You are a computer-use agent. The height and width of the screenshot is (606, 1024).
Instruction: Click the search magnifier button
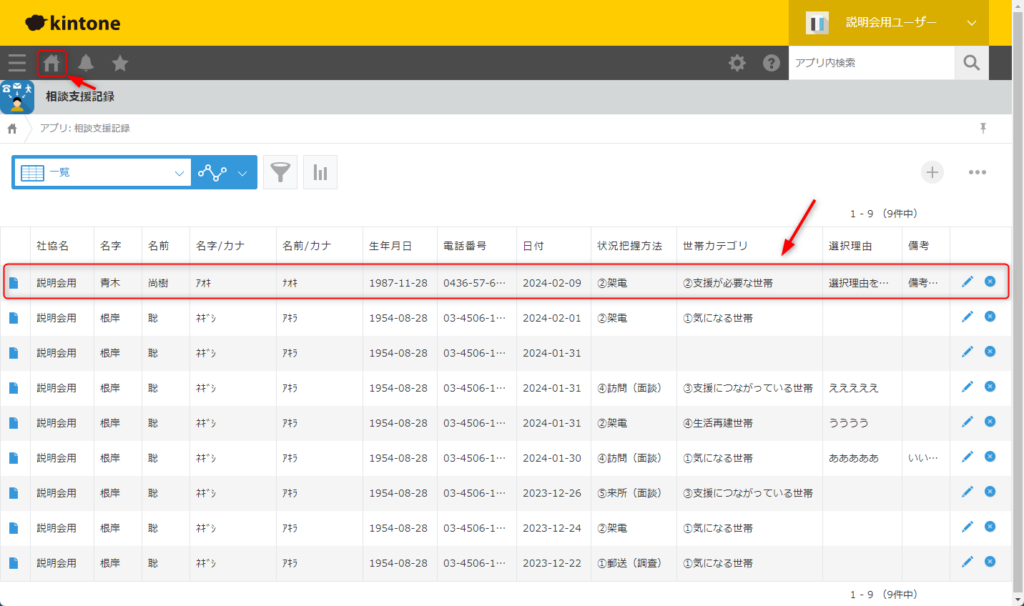[971, 63]
